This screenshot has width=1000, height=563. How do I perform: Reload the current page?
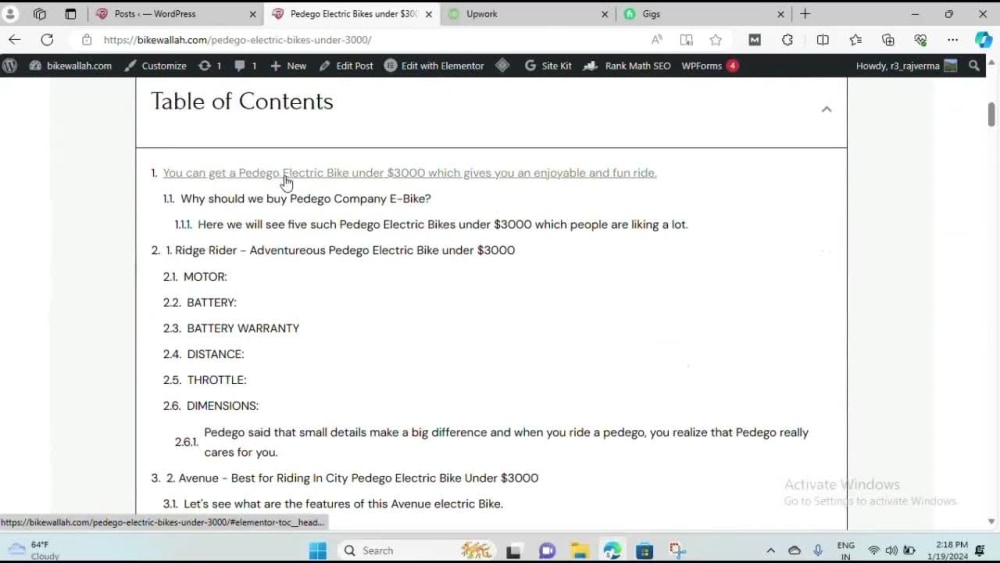pos(47,40)
